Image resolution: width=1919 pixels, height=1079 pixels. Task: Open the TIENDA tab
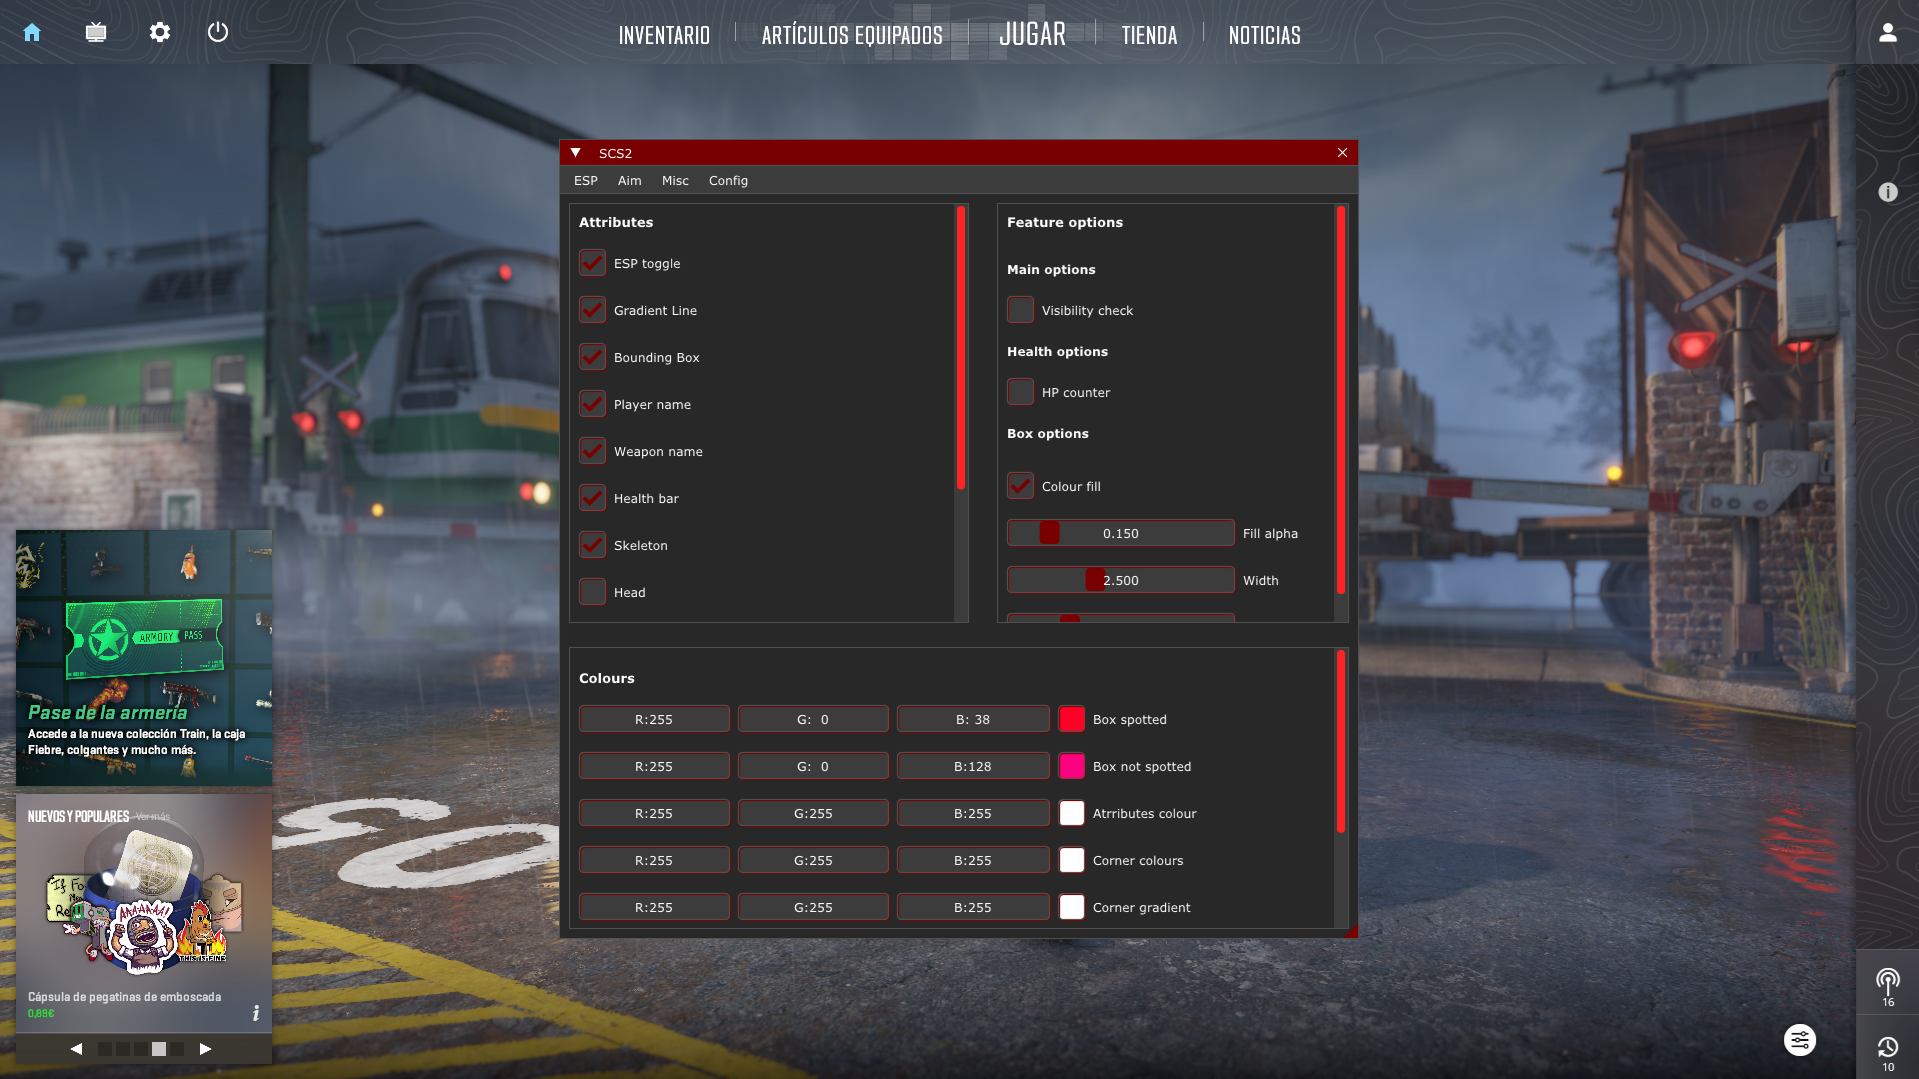point(1149,36)
